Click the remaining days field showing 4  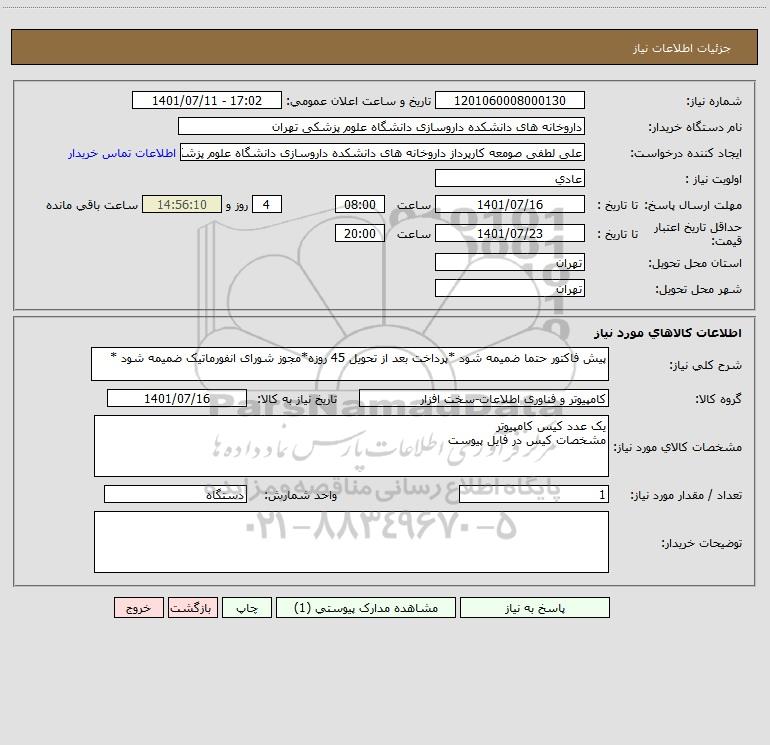click(x=267, y=204)
